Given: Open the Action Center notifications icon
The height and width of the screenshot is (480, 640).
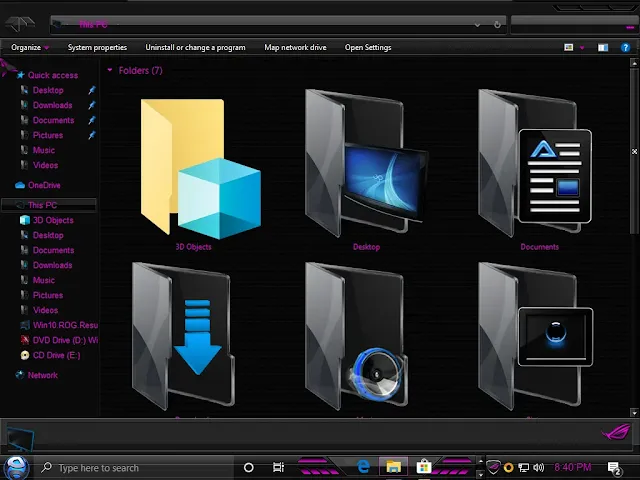Looking at the screenshot, I should pos(614,468).
